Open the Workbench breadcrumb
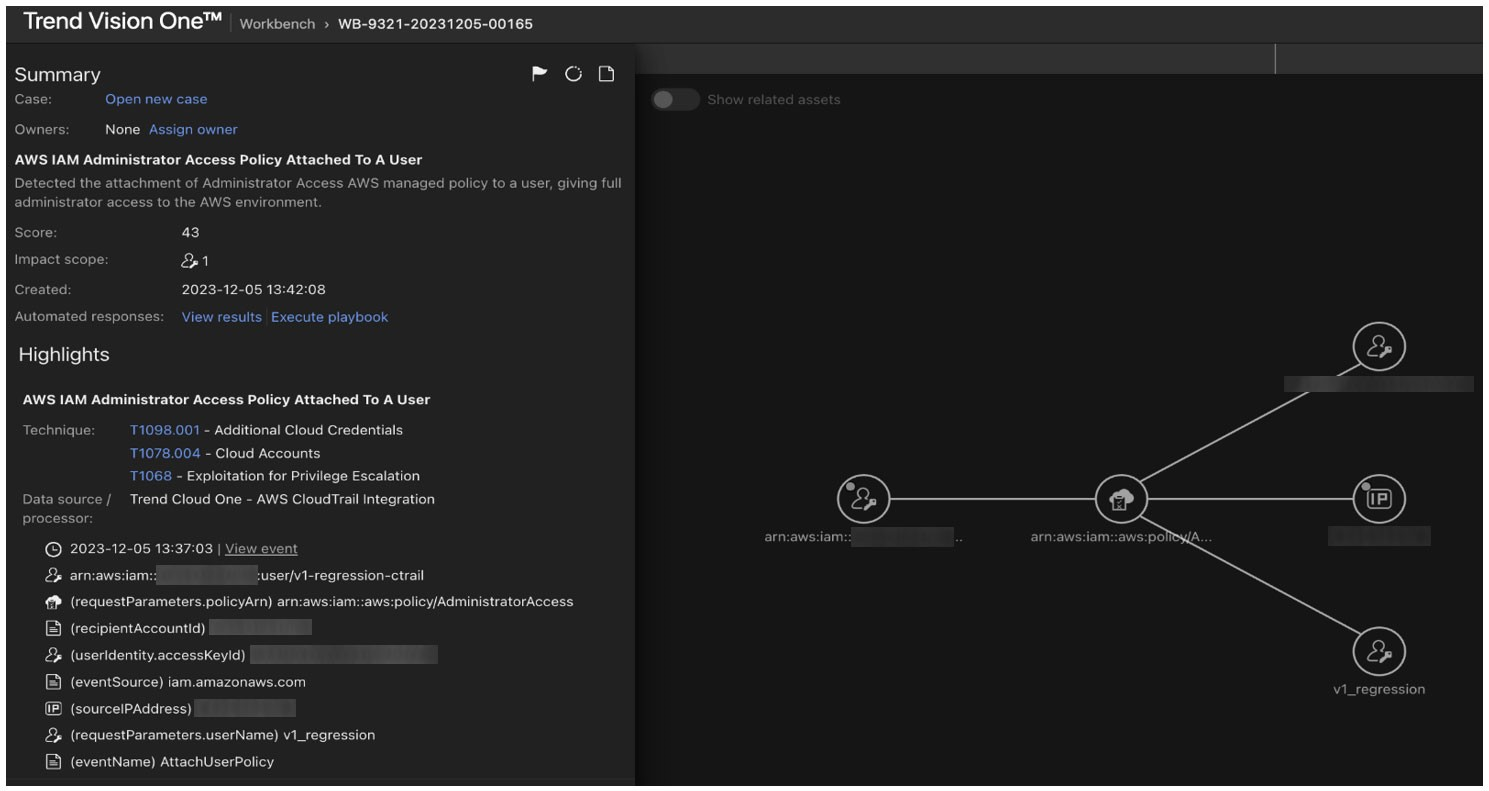 click(277, 24)
